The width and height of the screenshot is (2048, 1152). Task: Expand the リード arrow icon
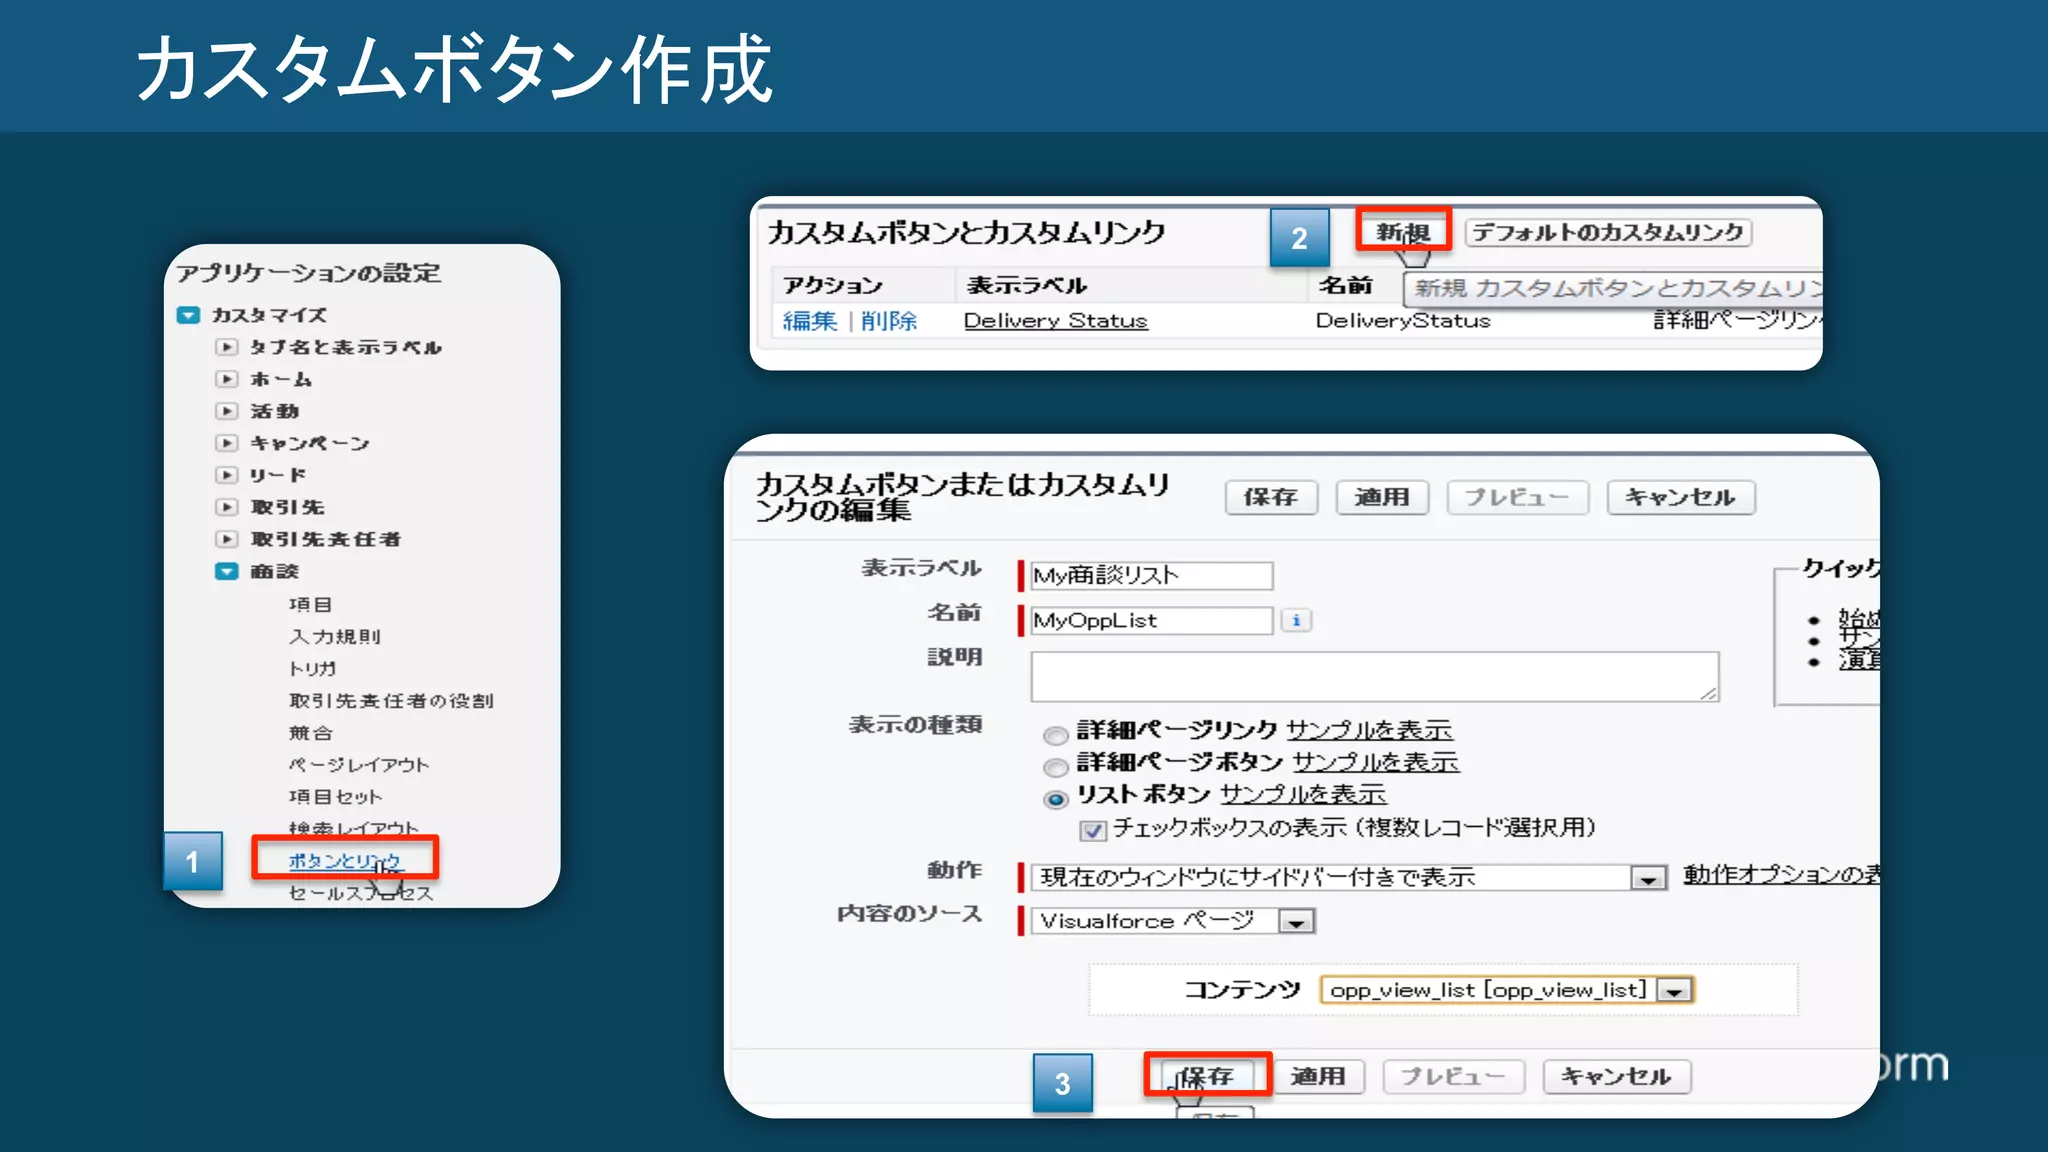pyautogui.click(x=227, y=475)
